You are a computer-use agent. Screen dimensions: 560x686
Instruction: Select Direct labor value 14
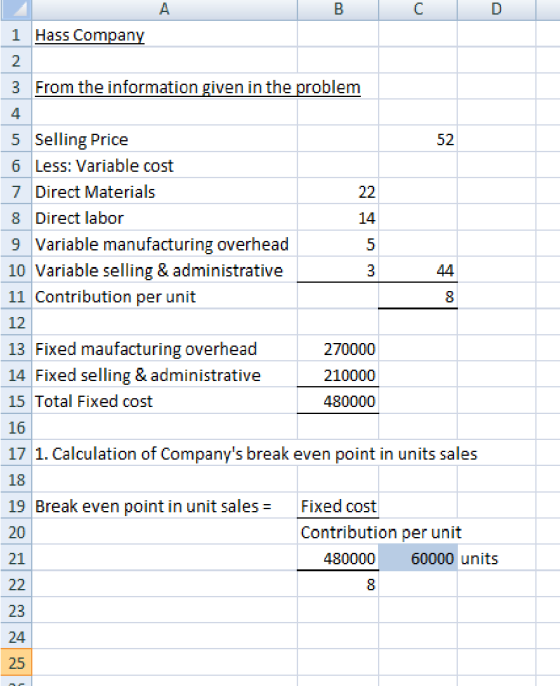point(338,217)
